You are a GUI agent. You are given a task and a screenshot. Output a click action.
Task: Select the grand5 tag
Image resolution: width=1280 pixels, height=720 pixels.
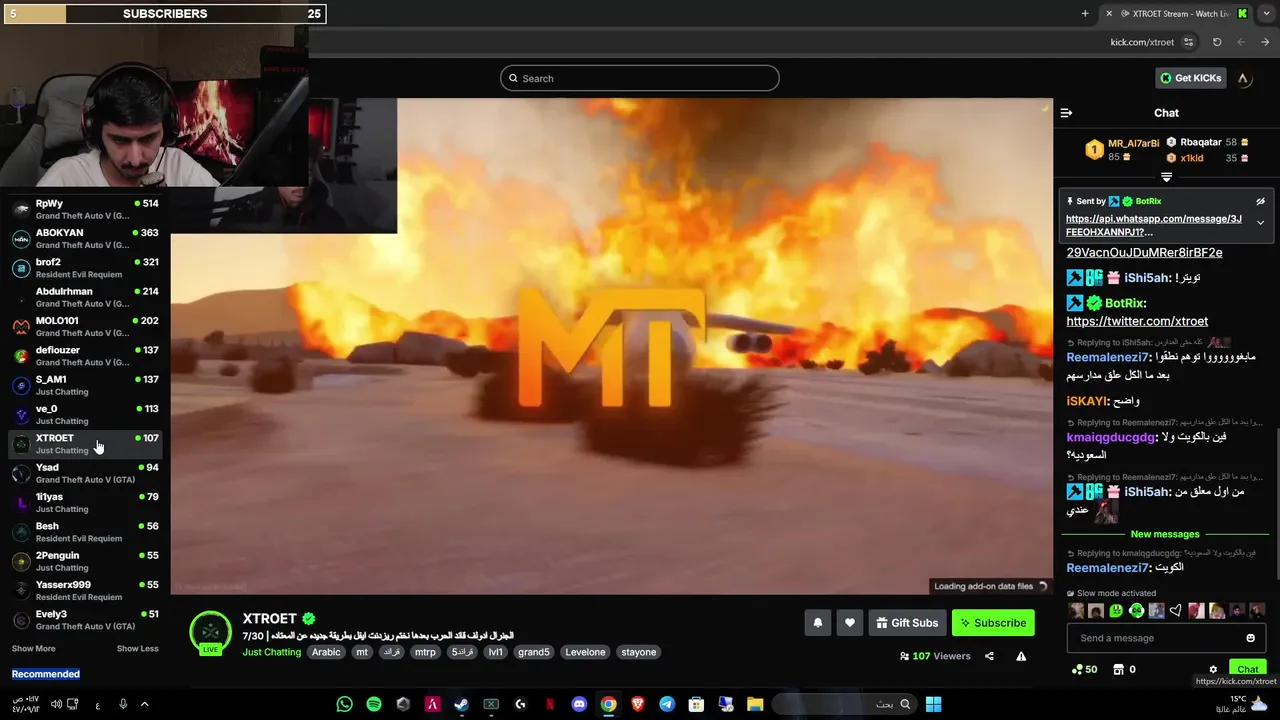[533, 652]
